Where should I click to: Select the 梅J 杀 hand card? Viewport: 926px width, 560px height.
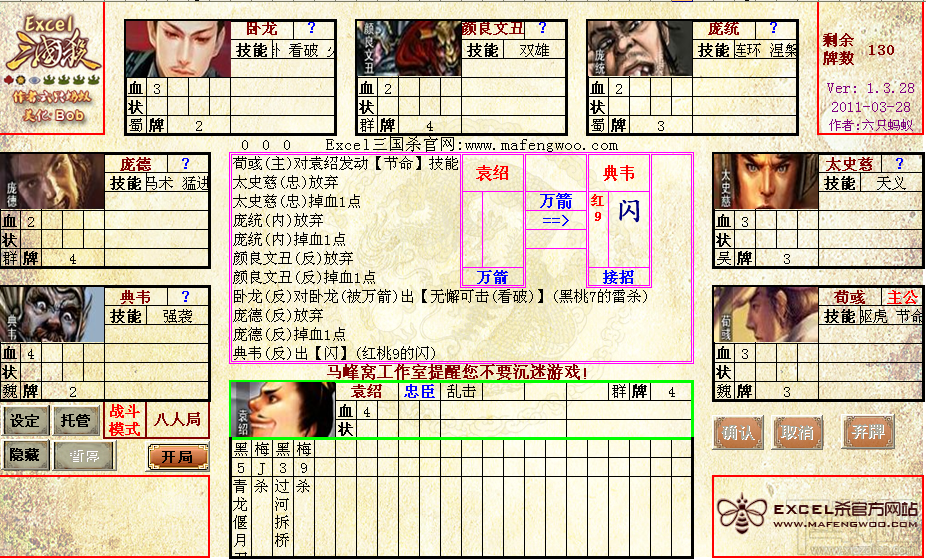click(x=261, y=498)
